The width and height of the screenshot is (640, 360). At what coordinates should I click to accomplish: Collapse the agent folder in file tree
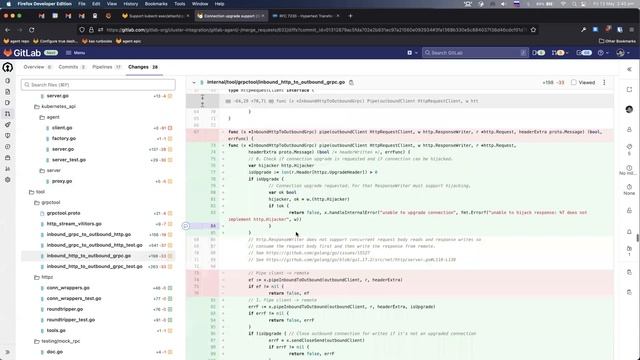pos(49,117)
